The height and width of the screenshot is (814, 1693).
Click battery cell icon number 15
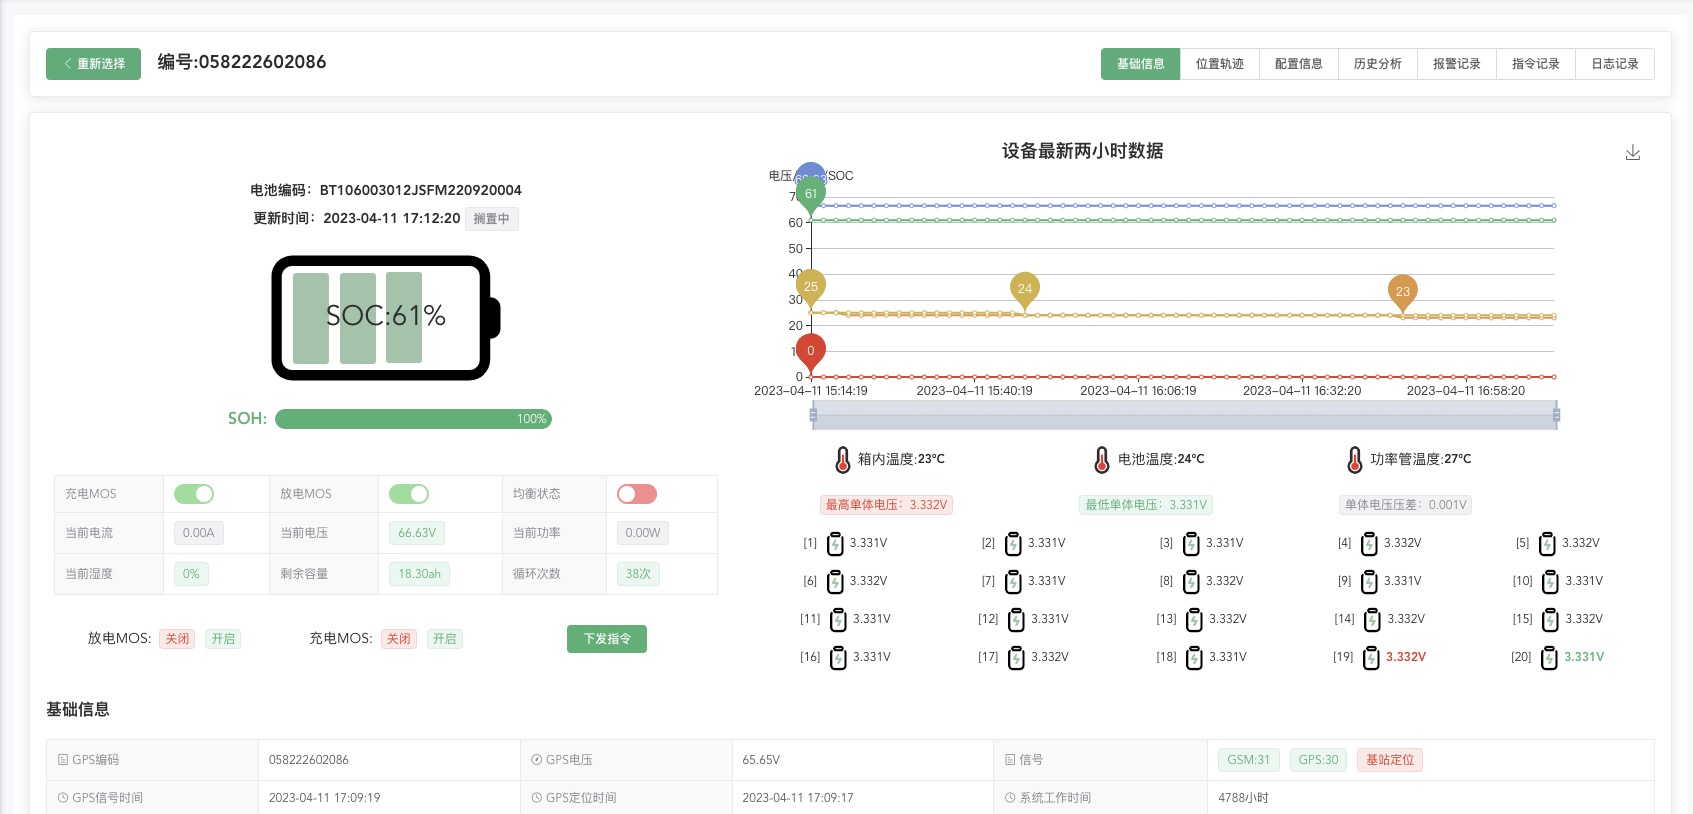tap(1550, 620)
